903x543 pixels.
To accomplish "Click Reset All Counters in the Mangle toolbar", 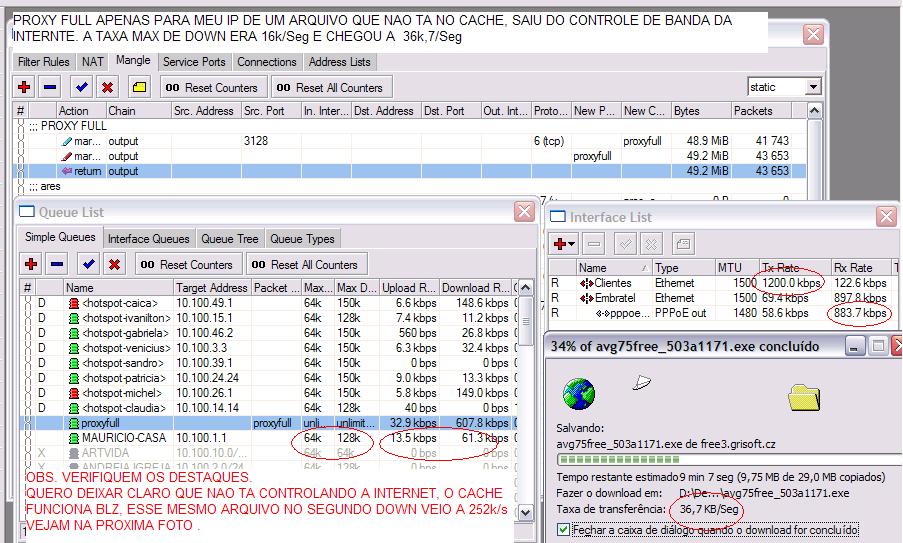I will click(331, 88).
